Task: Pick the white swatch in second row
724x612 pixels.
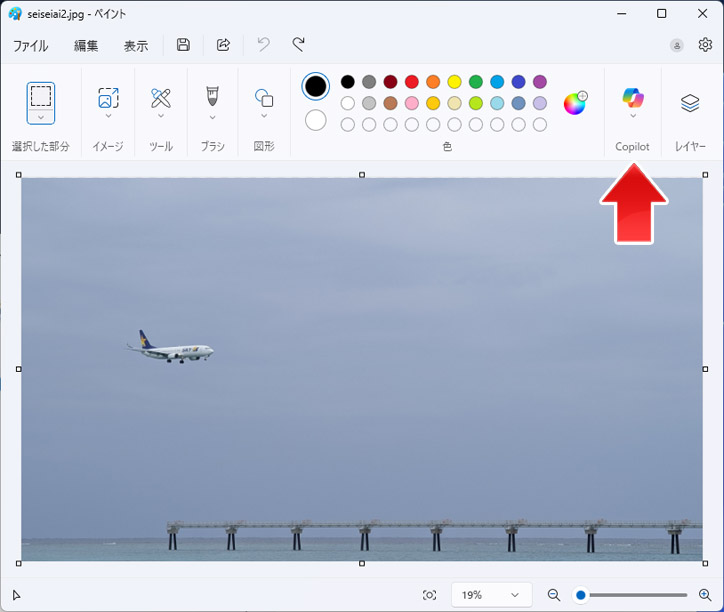Action: [348, 103]
